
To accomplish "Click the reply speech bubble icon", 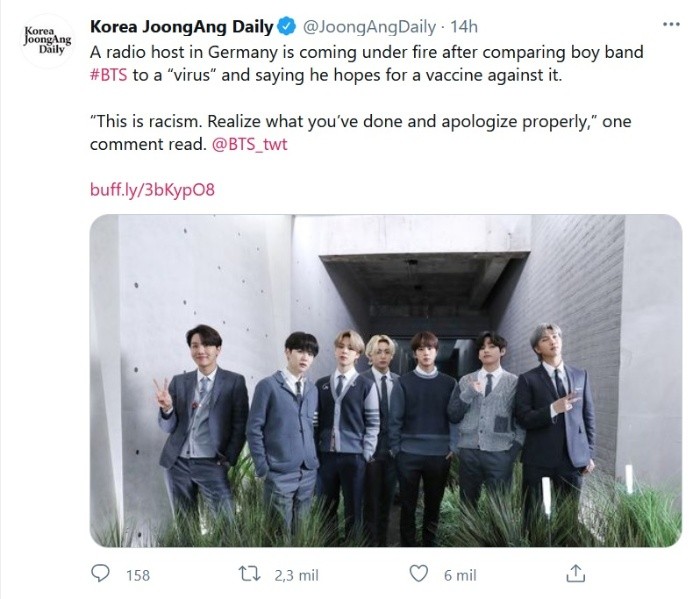I will pyautogui.click(x=100, y=574).
